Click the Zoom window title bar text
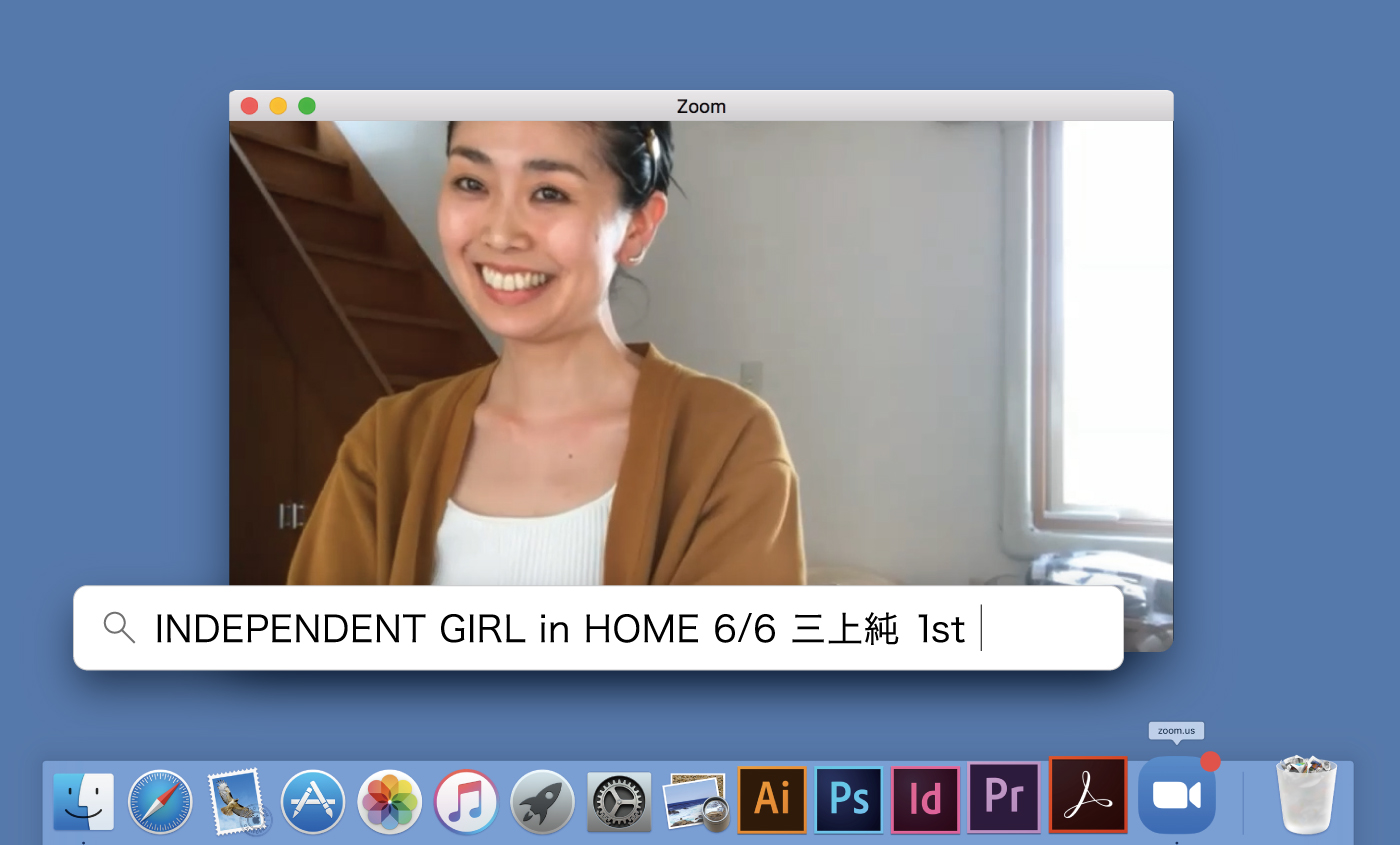The height and width of the screenshot is (845, 1400). (701, 106)
